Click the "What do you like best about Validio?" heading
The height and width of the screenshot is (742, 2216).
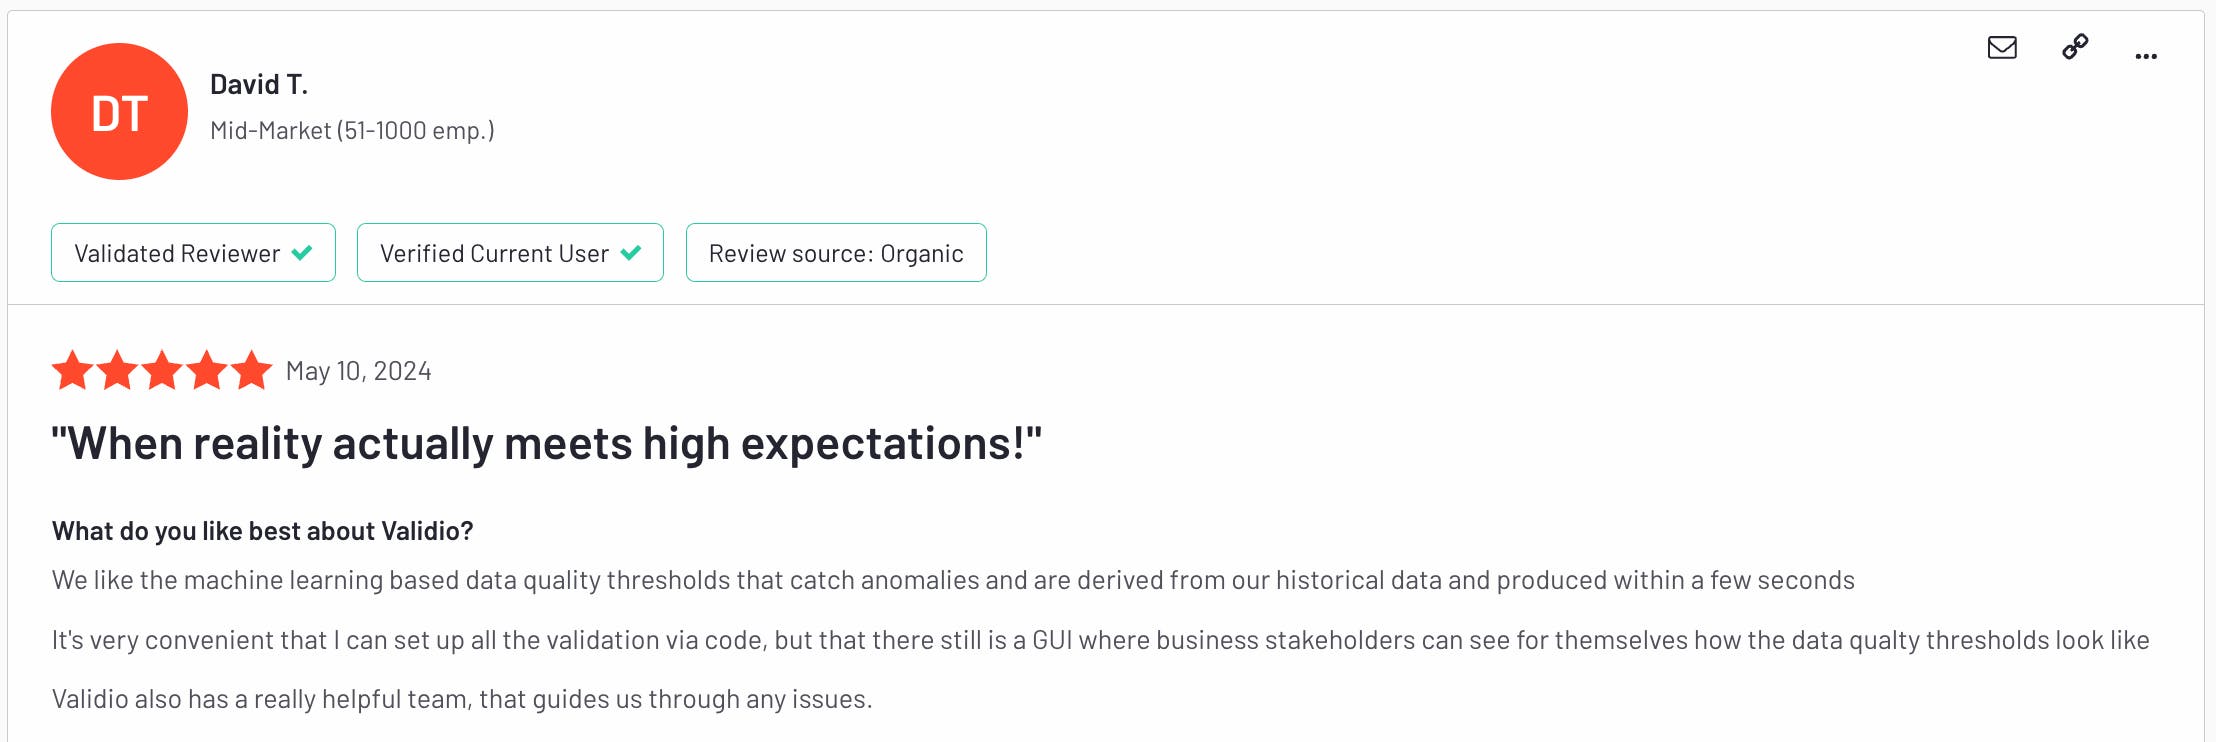262,531
